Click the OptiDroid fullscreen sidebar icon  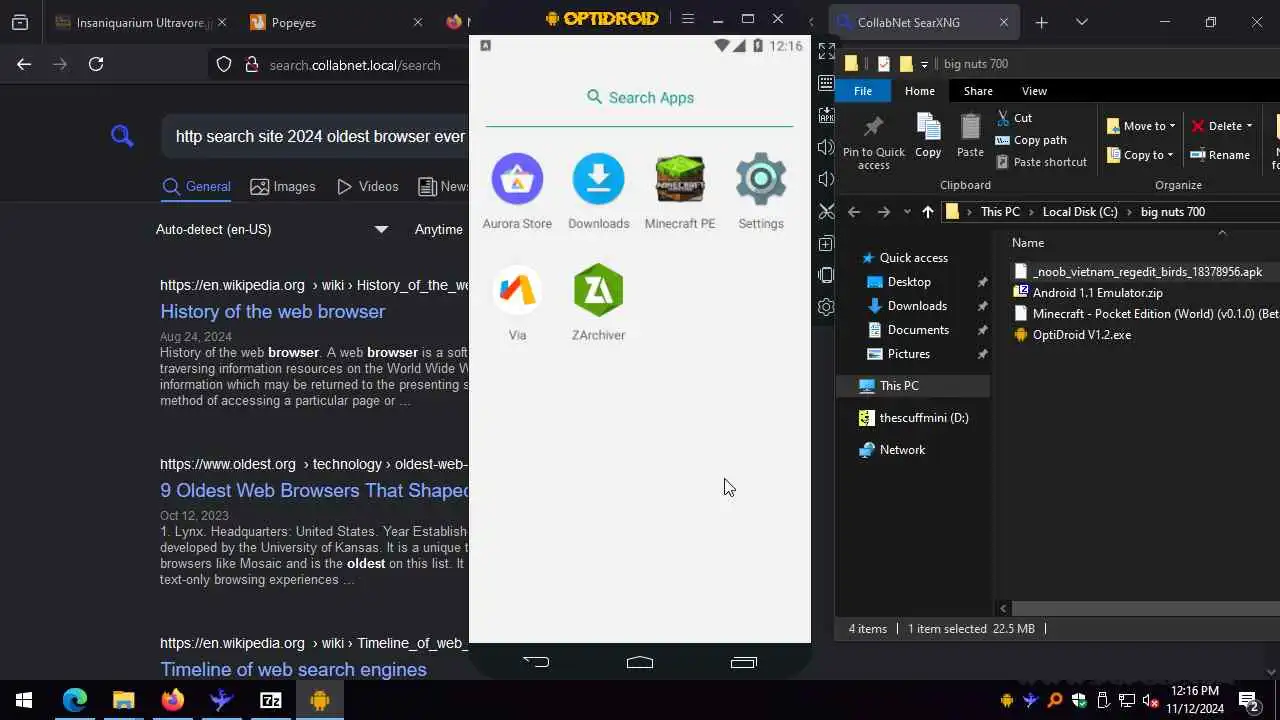point(826,50)
